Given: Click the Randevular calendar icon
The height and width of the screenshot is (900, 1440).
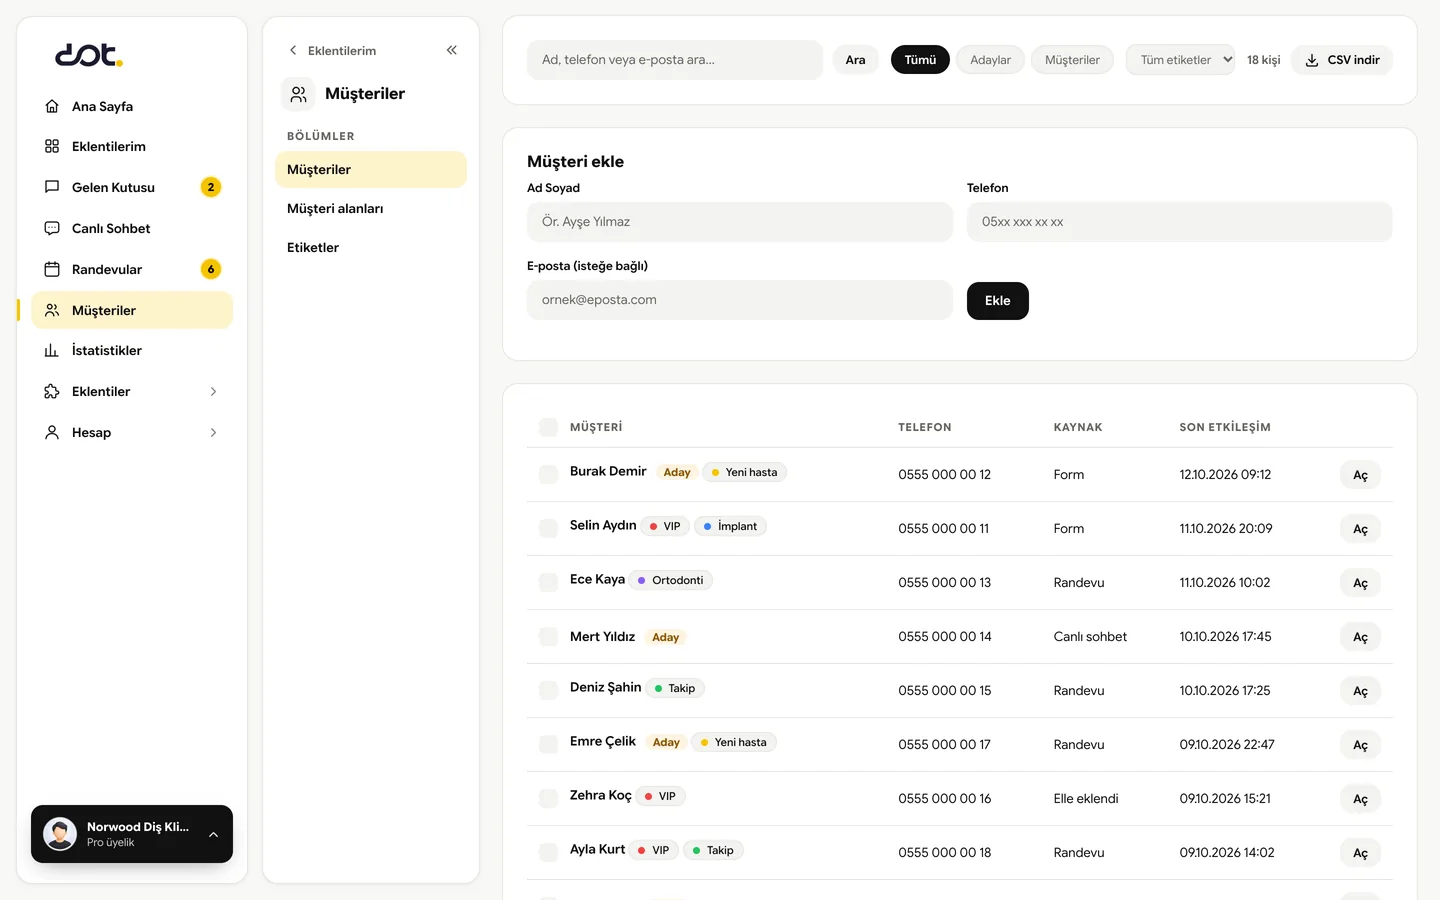Looking at the screenshot, I should coord(52,269).
